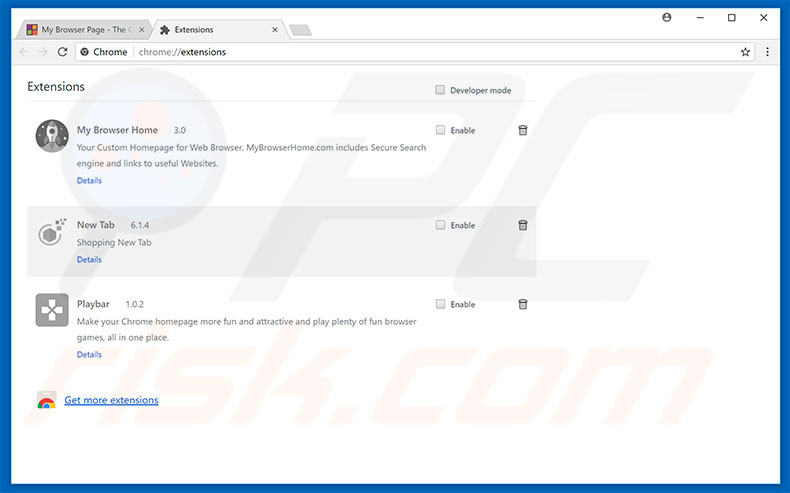Click the New Tab extension icon
790x493 pixels.
(52, 232)
